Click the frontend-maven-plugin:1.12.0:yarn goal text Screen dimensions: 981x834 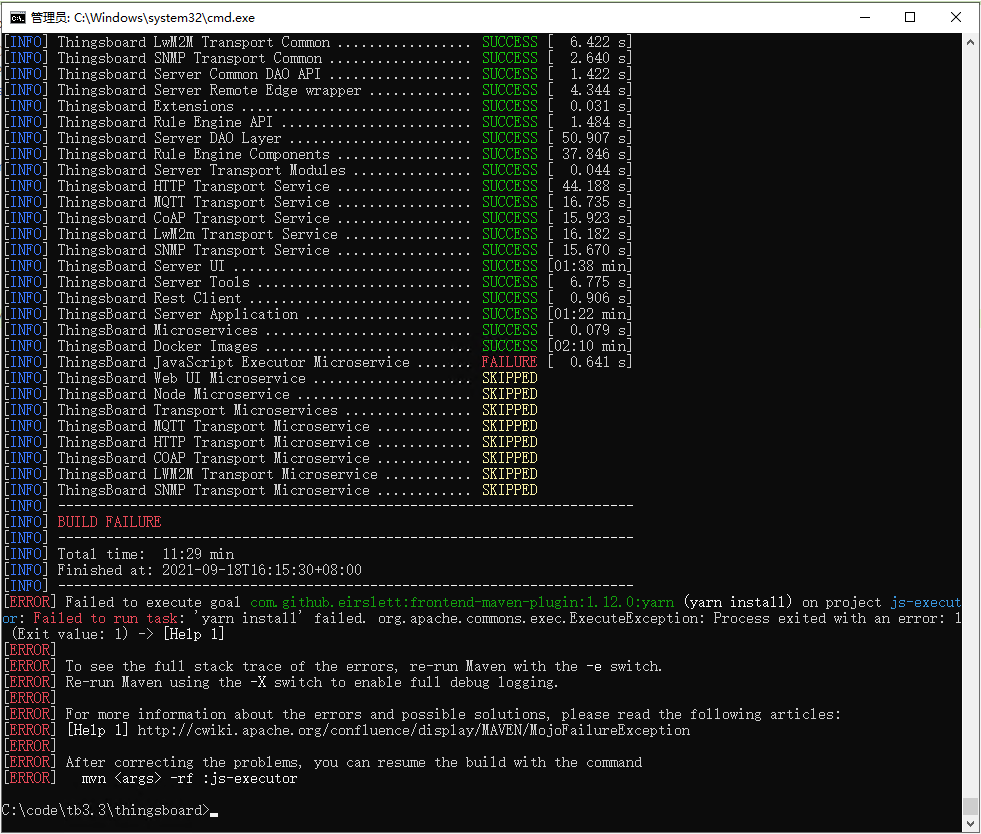point(462,603)
